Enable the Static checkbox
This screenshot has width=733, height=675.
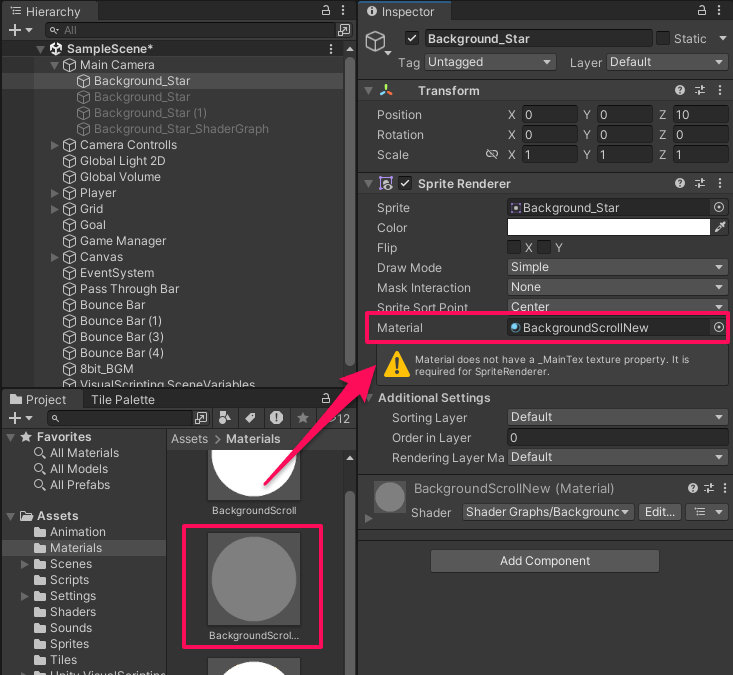pyautogui.click(x=663, y=38)
